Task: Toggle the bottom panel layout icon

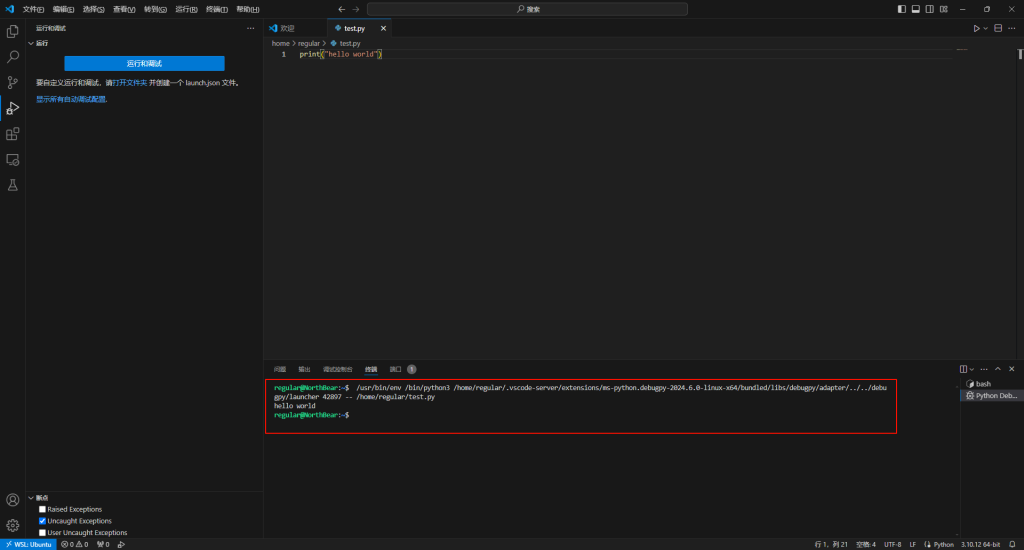Action: point(916,9)
